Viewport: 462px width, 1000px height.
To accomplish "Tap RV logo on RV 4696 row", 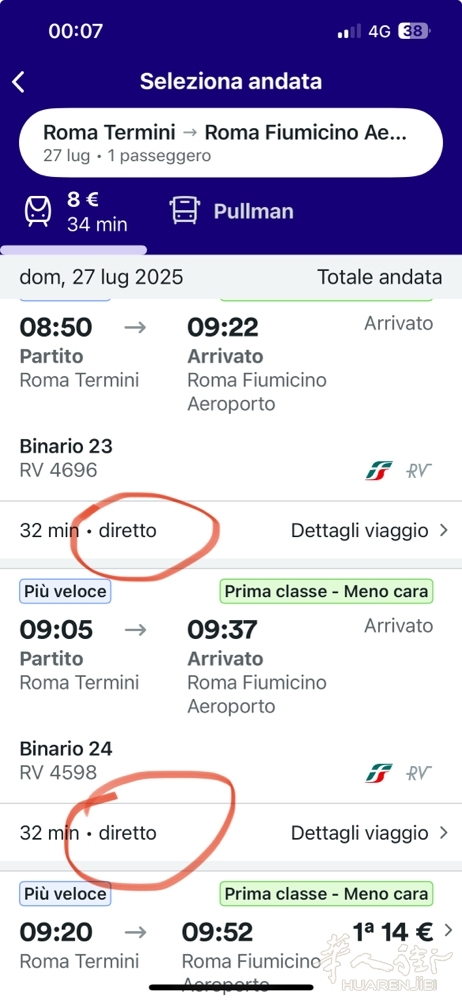I will pyautogui.click(x=419, y=471).
